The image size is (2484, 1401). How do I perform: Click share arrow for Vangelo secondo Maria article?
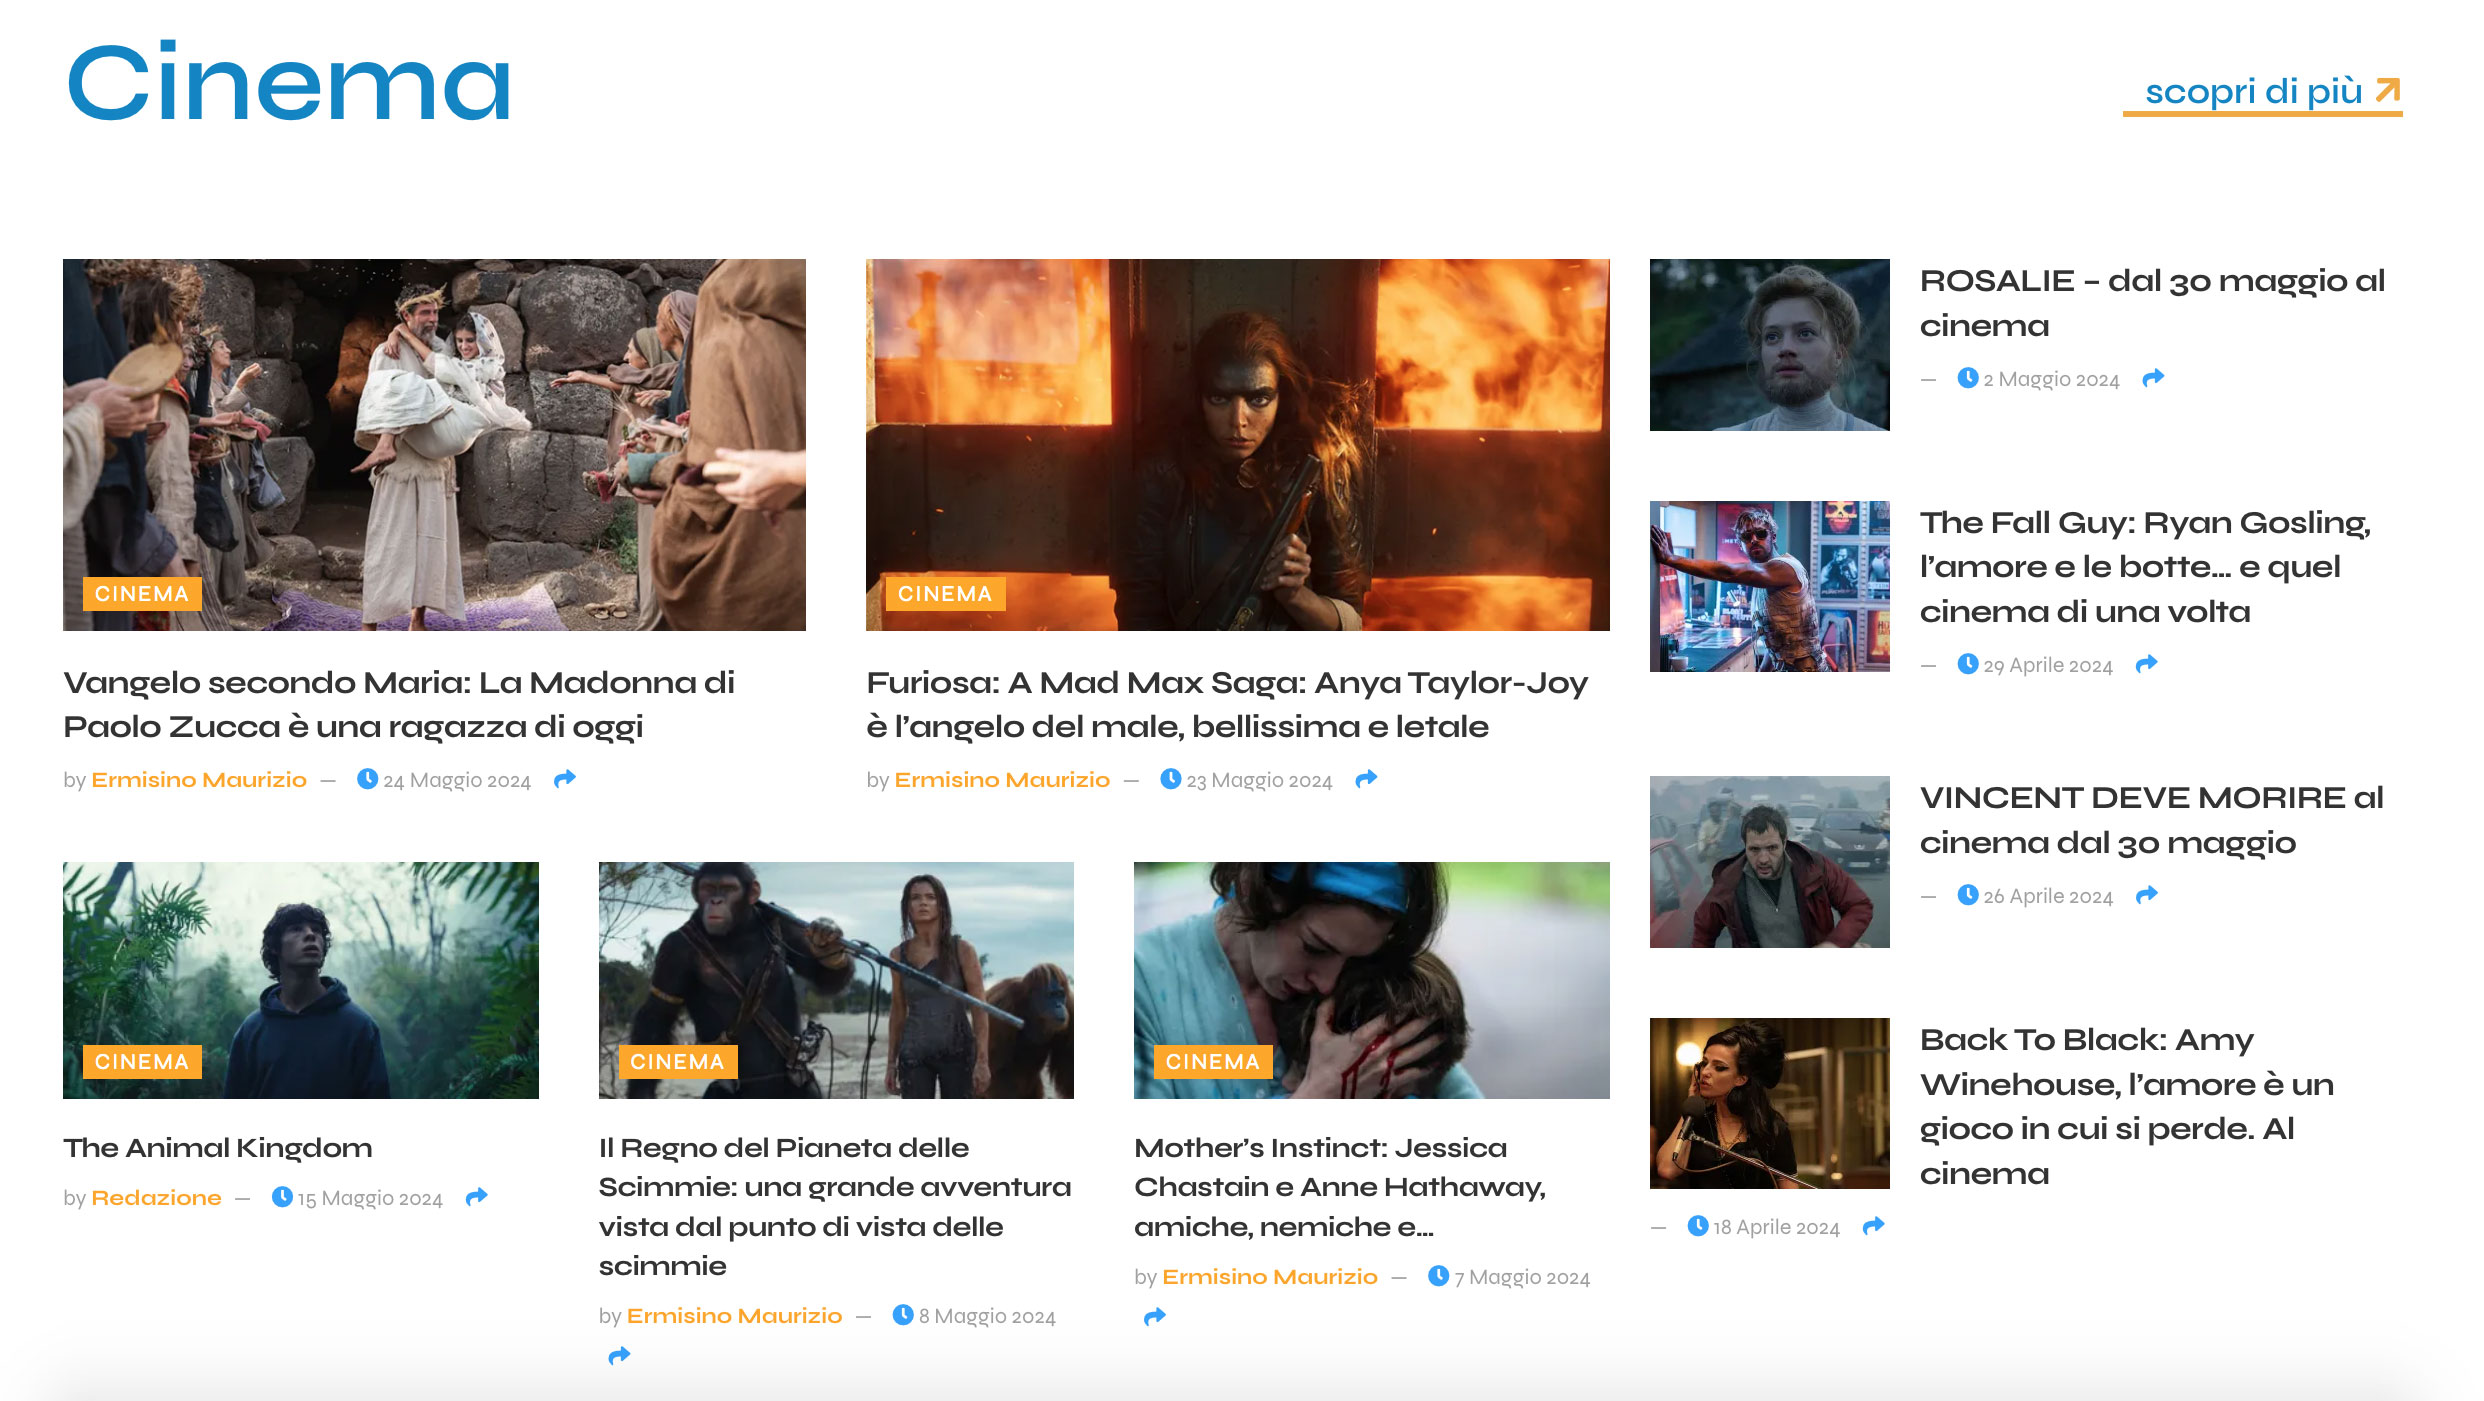(x=565, y=779)
